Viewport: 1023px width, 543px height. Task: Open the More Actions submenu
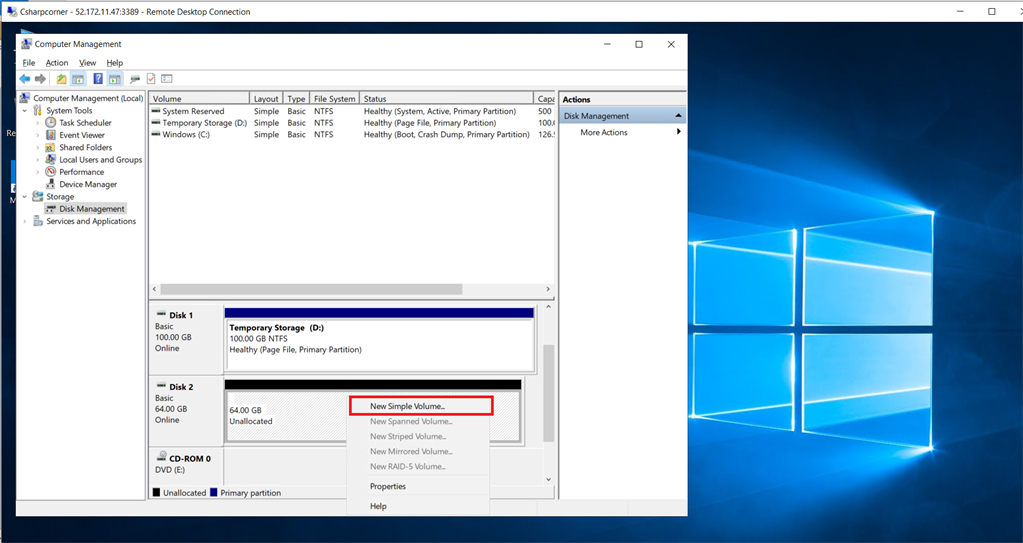click(622, 132)
